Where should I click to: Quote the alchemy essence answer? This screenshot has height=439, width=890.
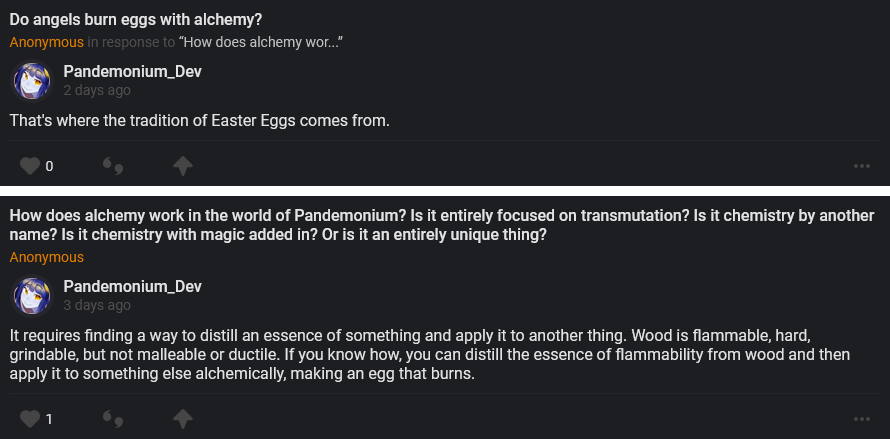112,418
